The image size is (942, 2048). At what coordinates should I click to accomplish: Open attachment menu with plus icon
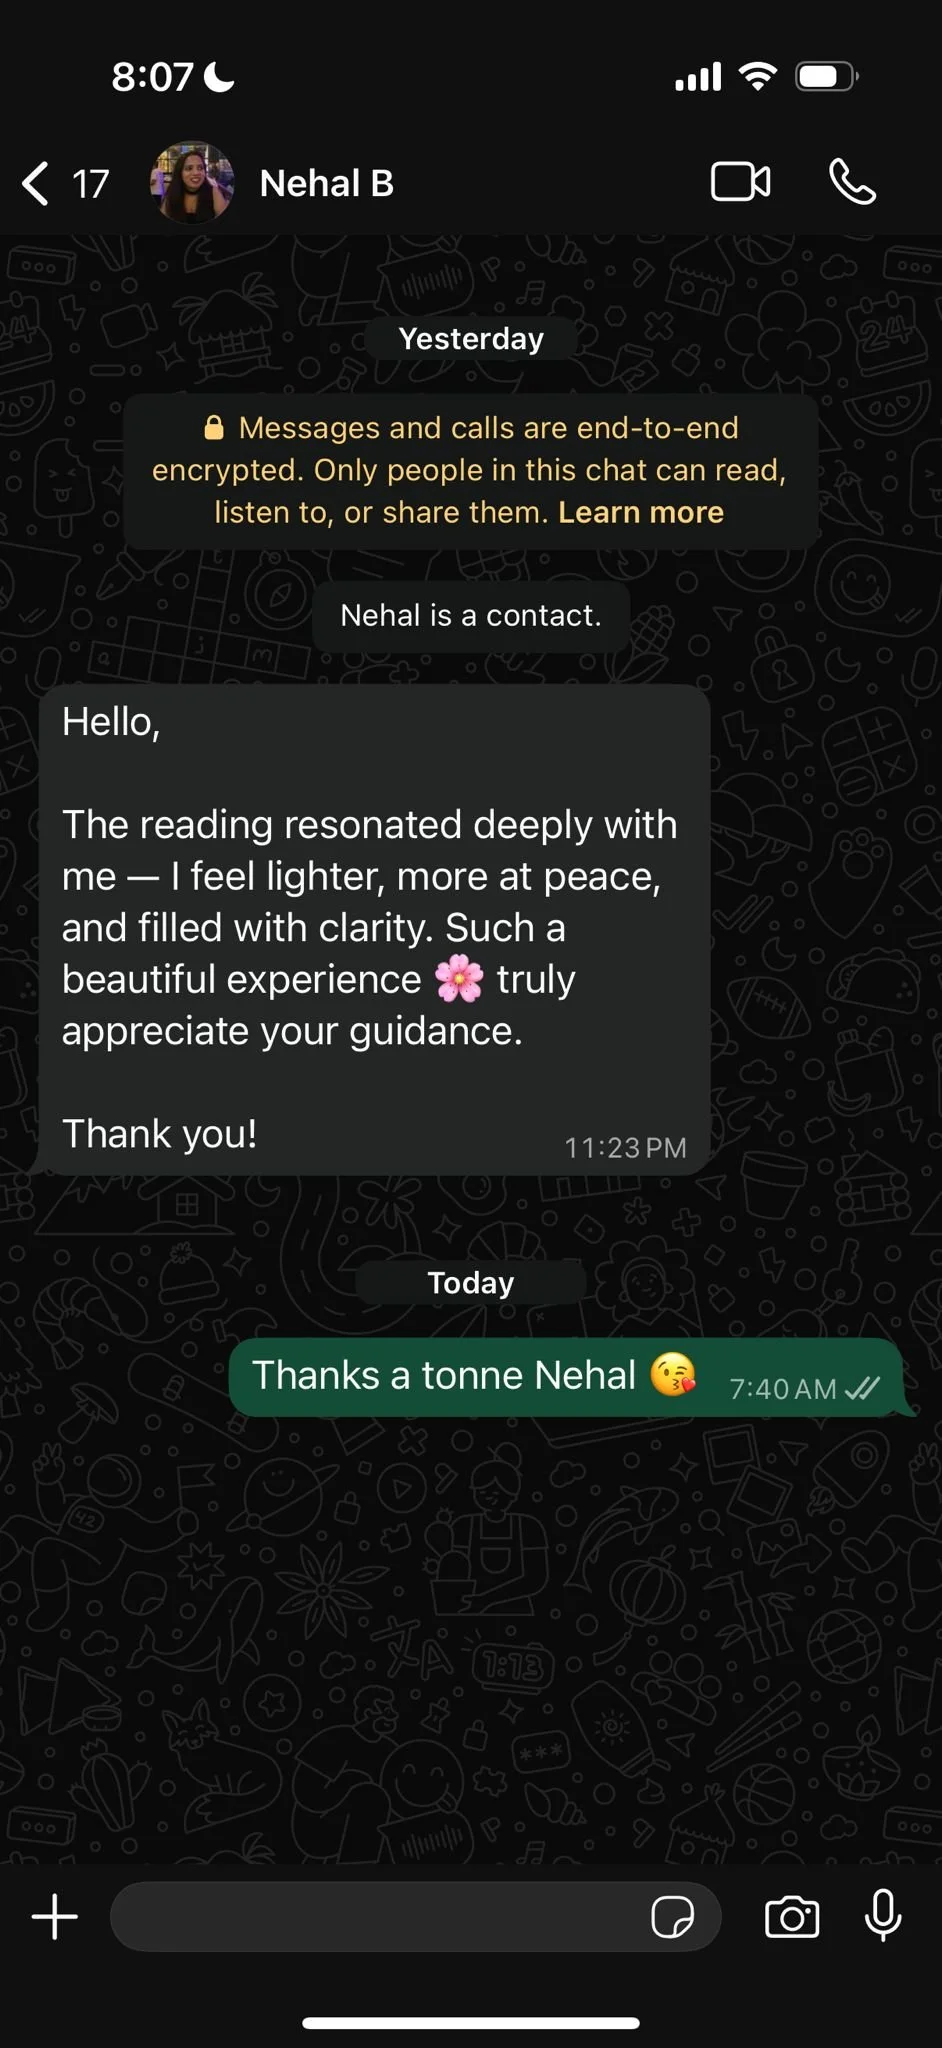coord(55,1917)
